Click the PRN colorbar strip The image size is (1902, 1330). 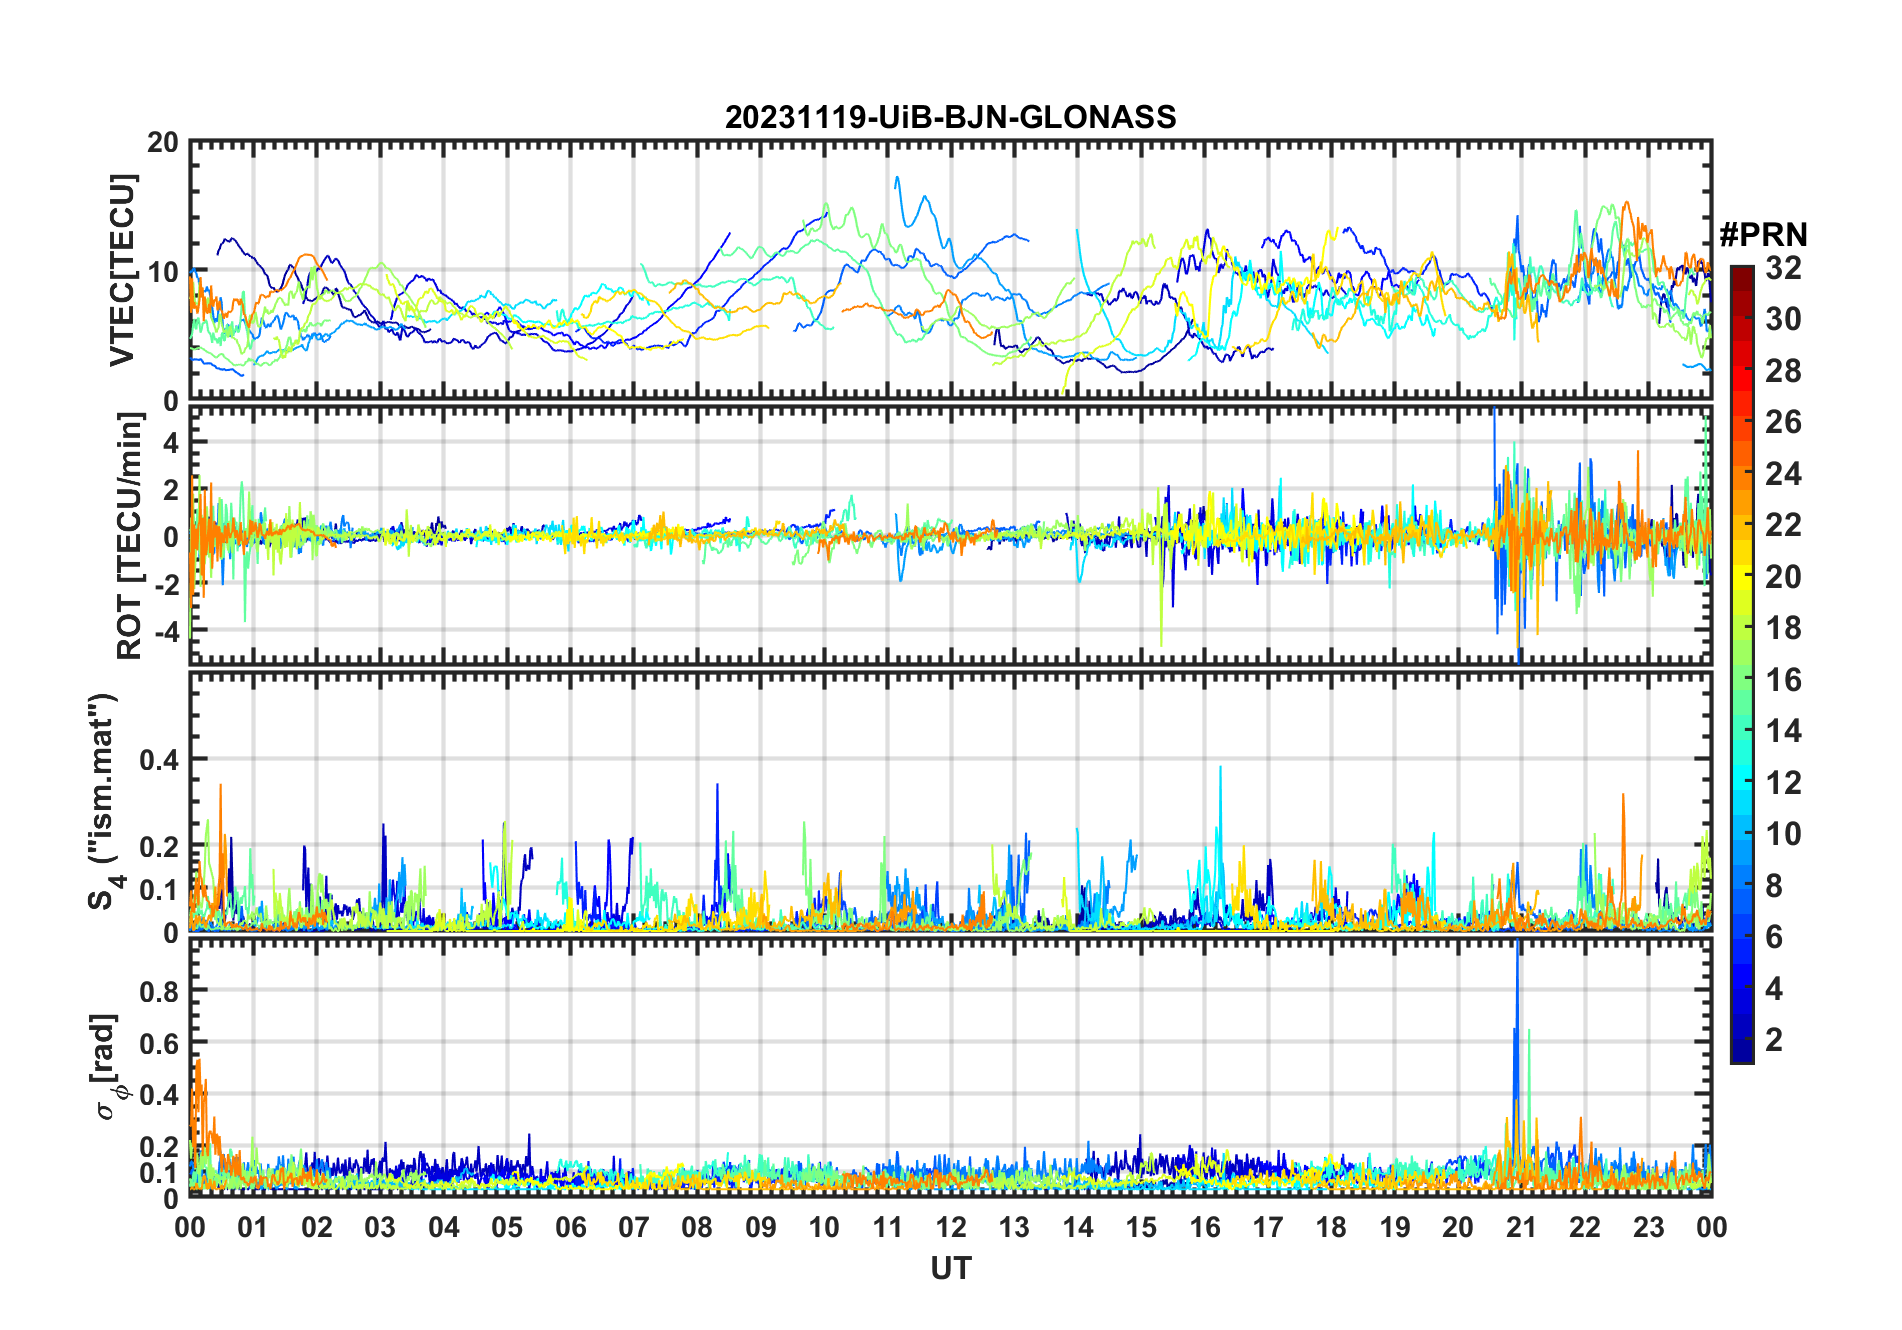[x=1742, y=664]
